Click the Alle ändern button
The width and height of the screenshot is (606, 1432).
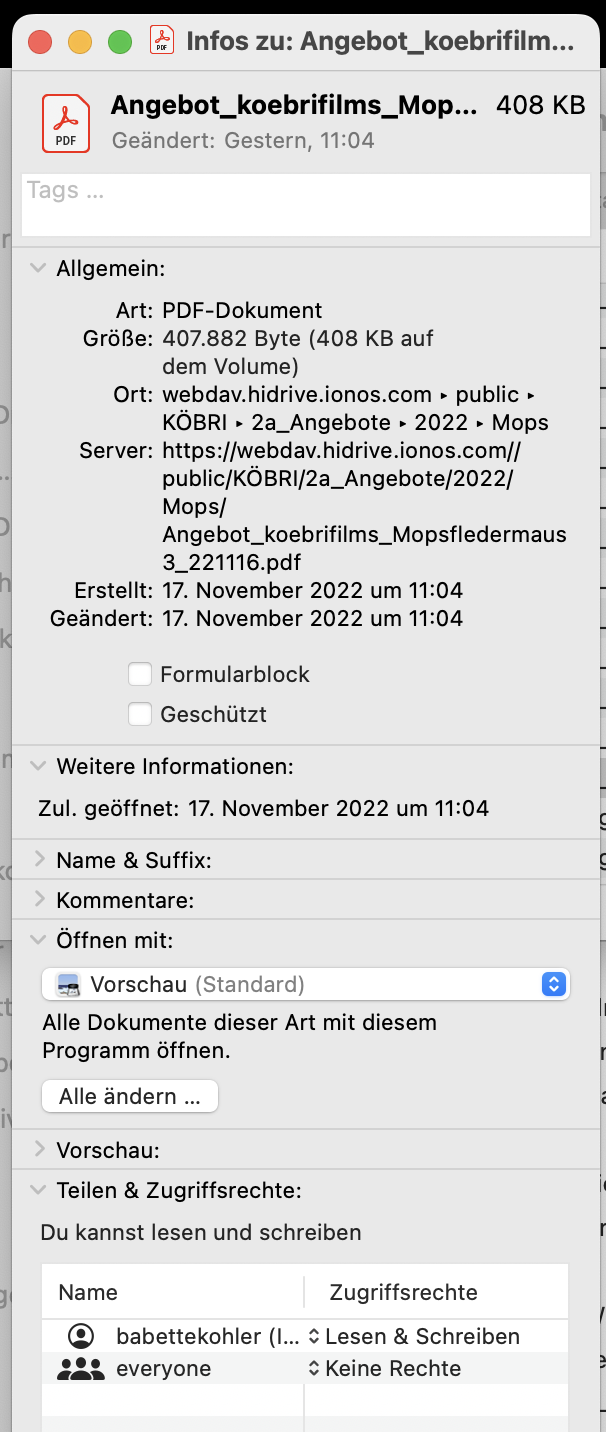click(x=130, y=1096)
